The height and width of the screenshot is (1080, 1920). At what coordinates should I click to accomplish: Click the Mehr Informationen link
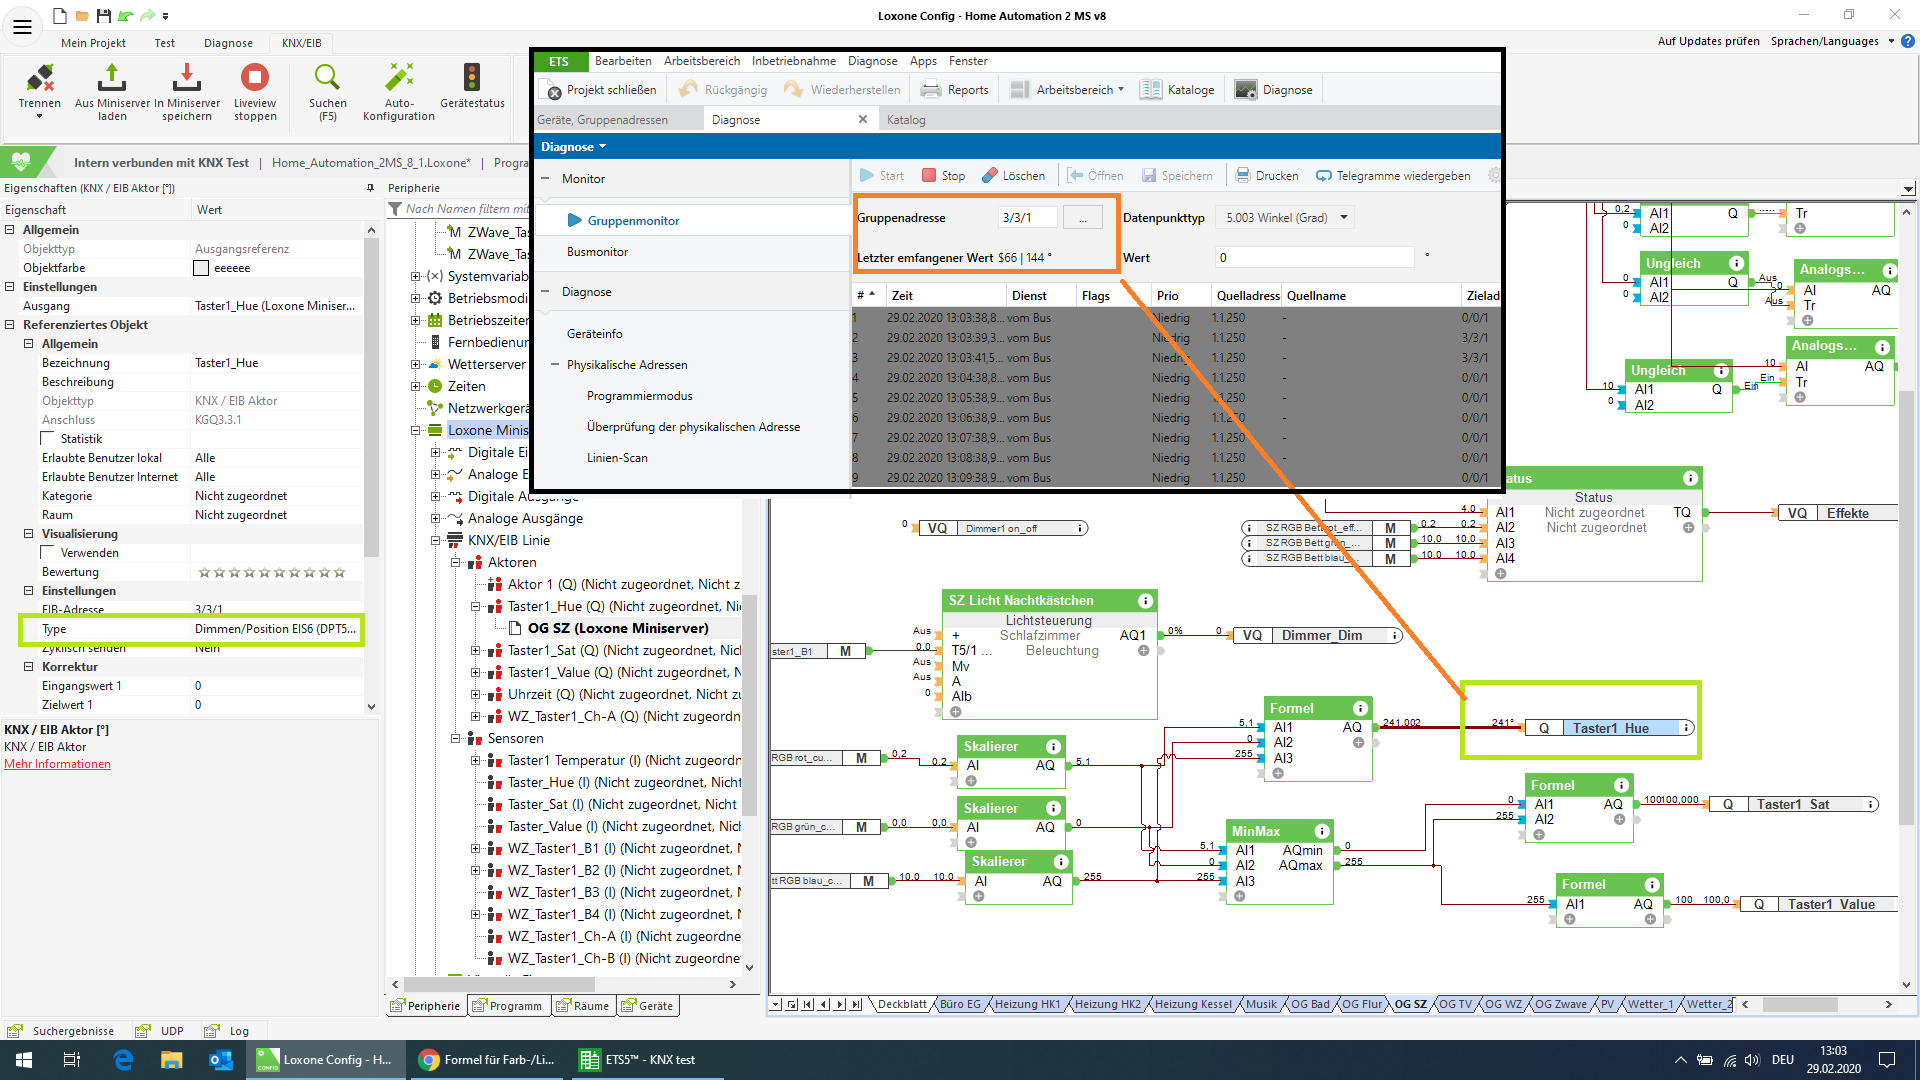point(57,764)
